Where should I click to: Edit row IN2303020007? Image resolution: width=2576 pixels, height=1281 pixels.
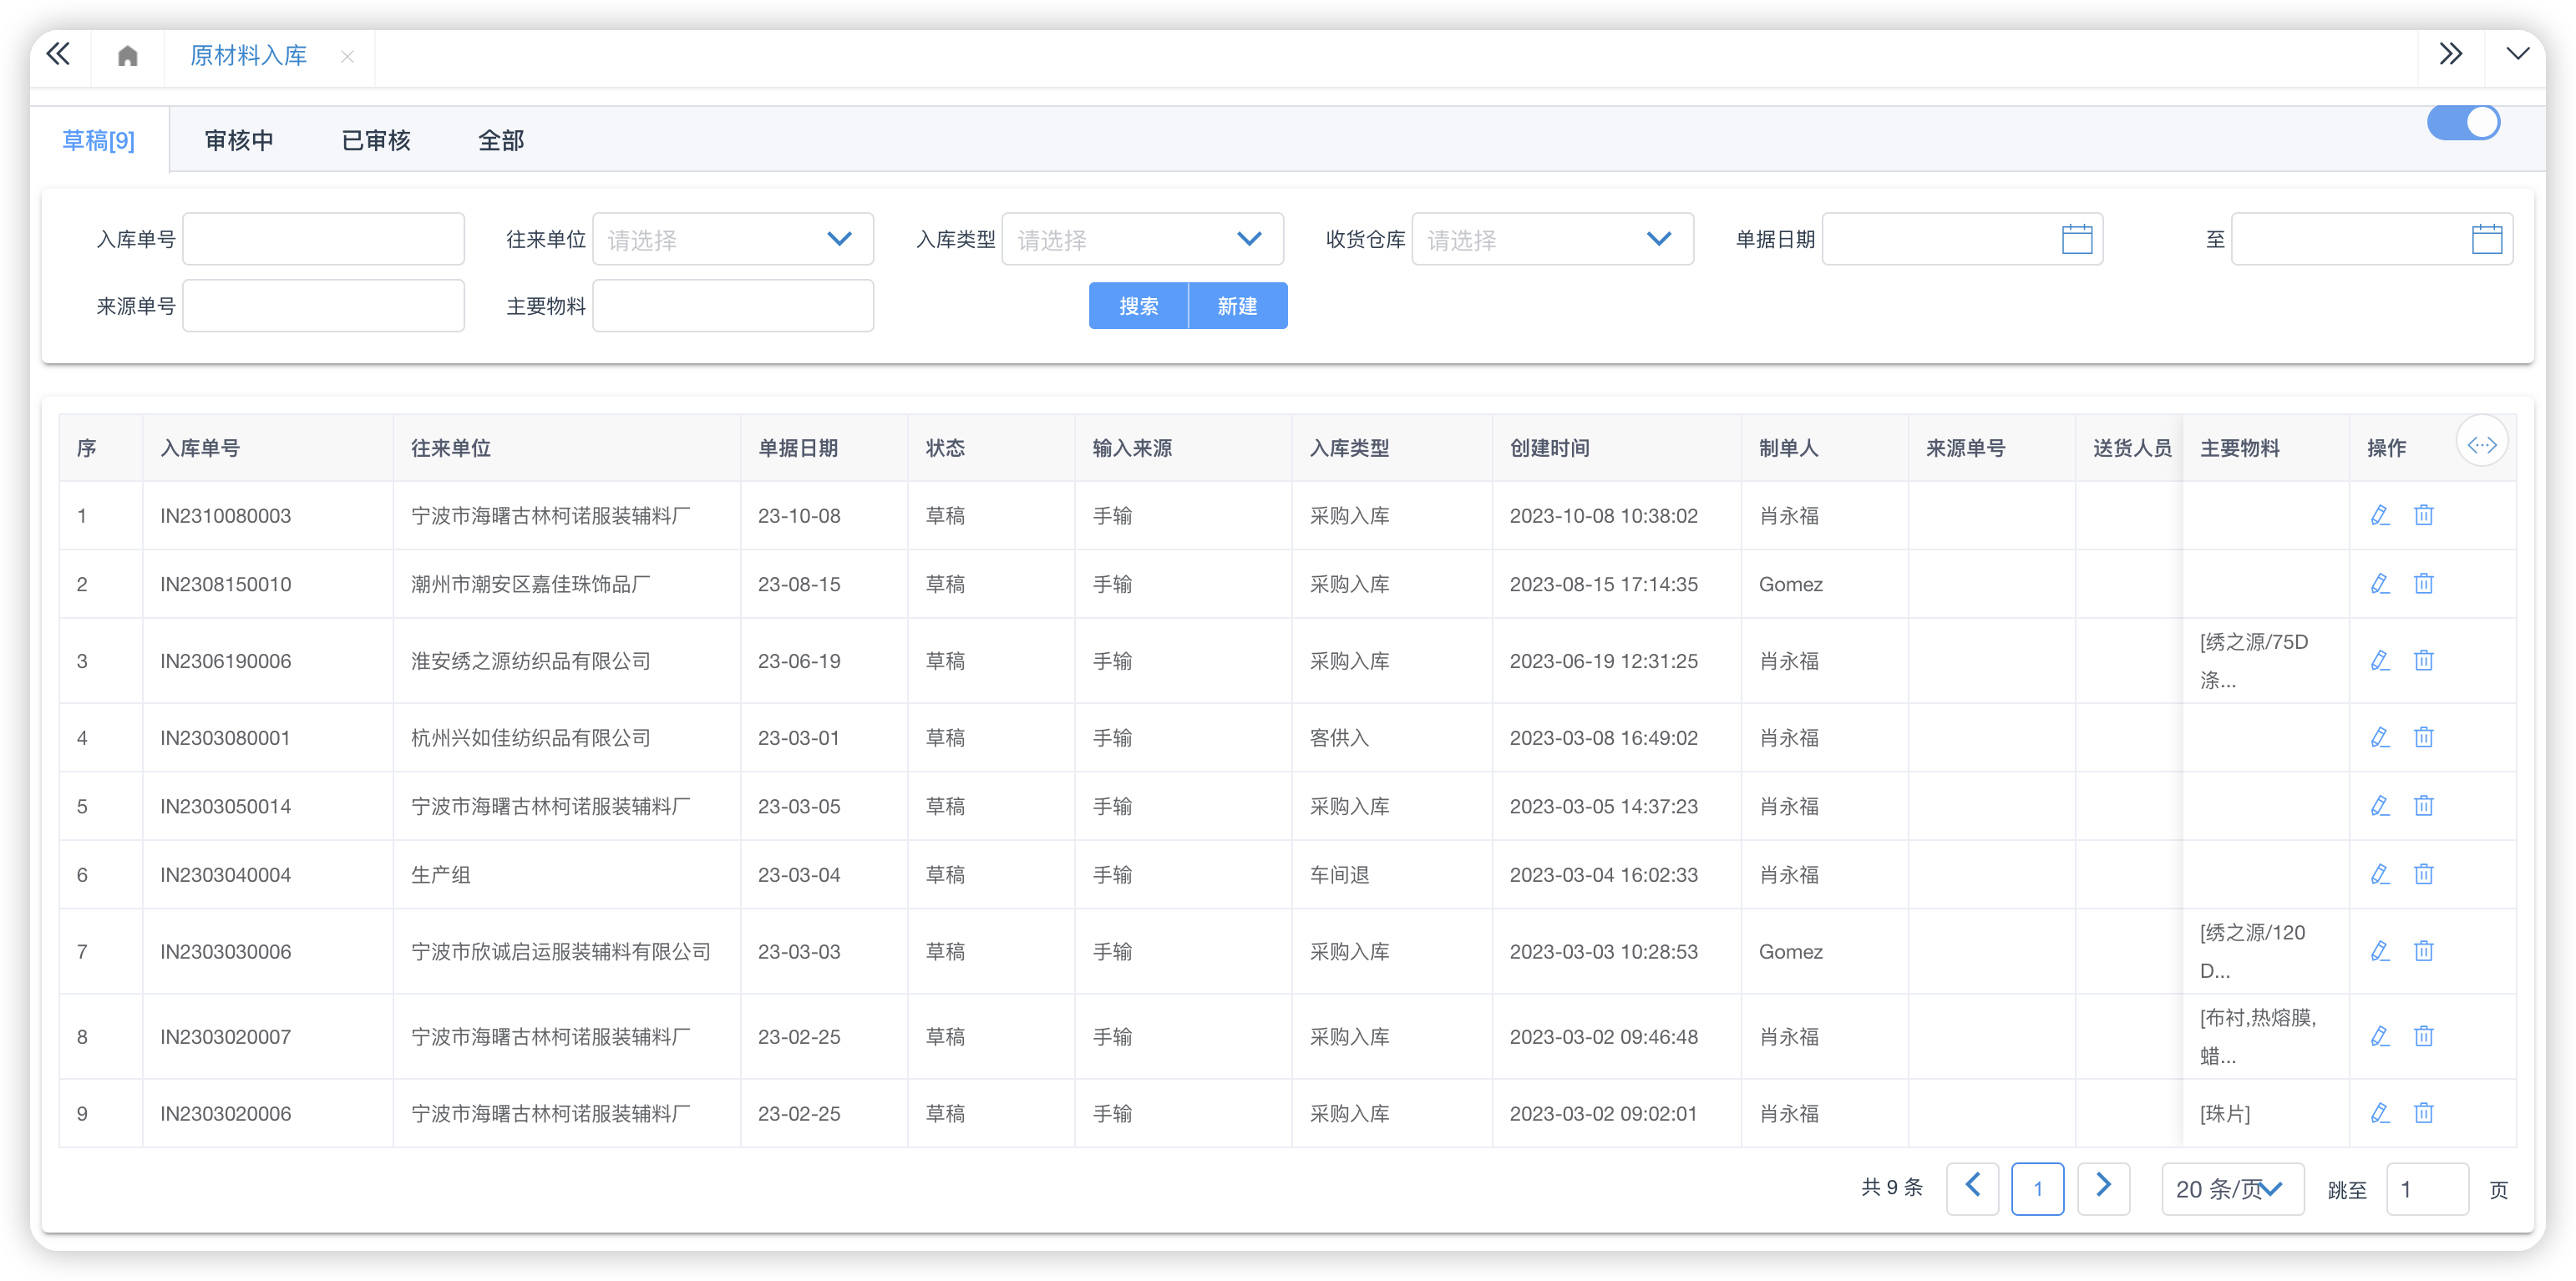coord(2380,1036)
